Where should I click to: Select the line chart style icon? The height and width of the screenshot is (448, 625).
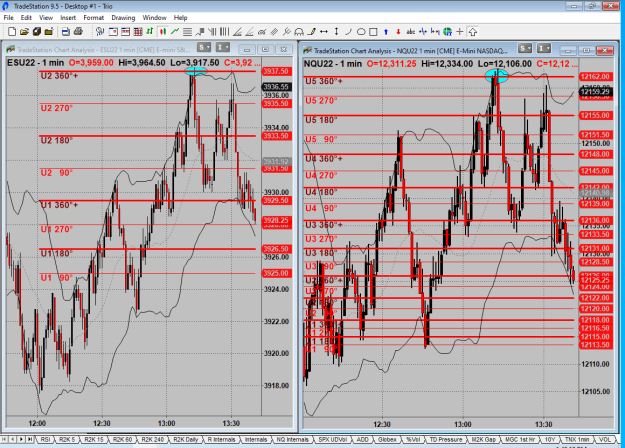(x=175, y=32)
